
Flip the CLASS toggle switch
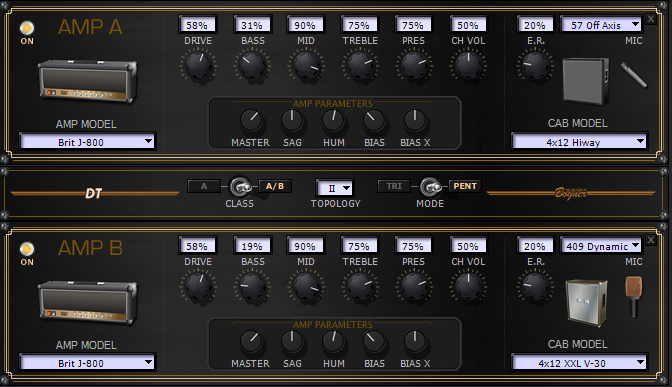click(240, 186)
